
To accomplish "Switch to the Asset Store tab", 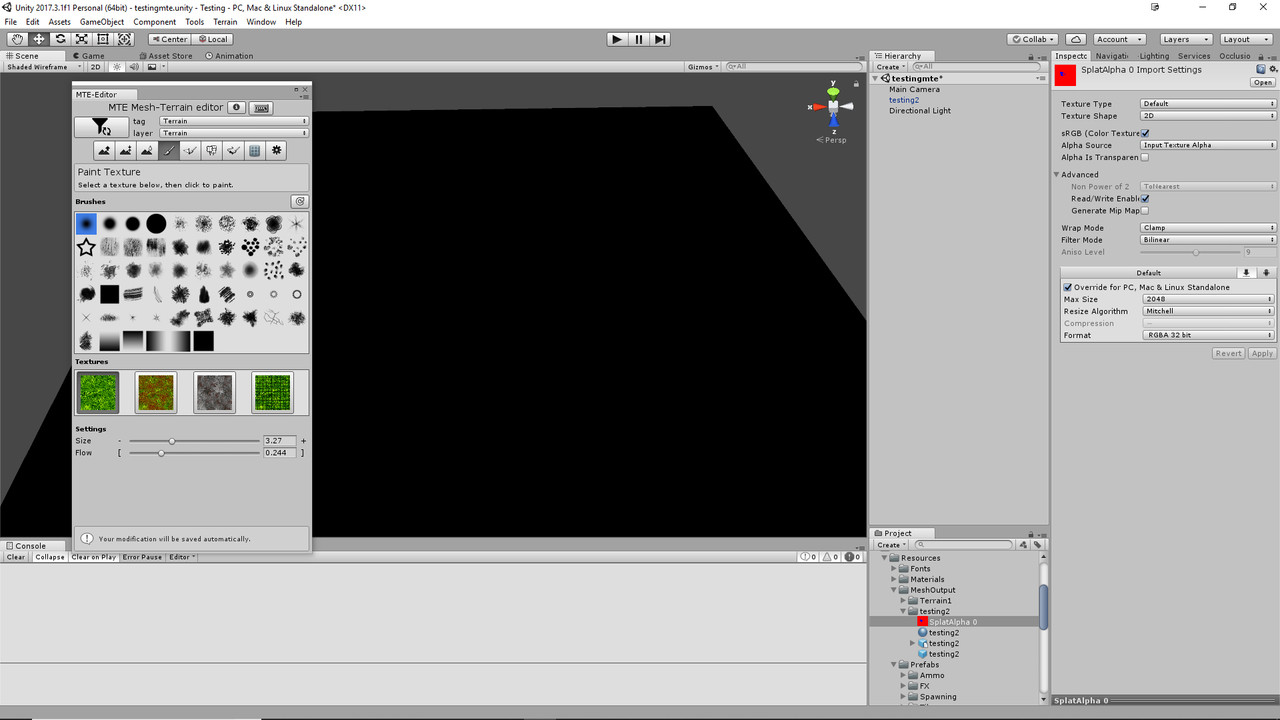I will pyautogui.click(x=167, y=56).
